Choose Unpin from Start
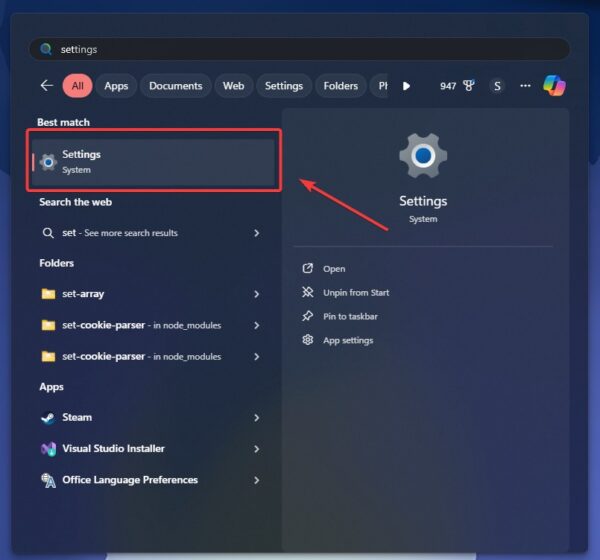This screenshot has width=600, height=560. [356, 293]
